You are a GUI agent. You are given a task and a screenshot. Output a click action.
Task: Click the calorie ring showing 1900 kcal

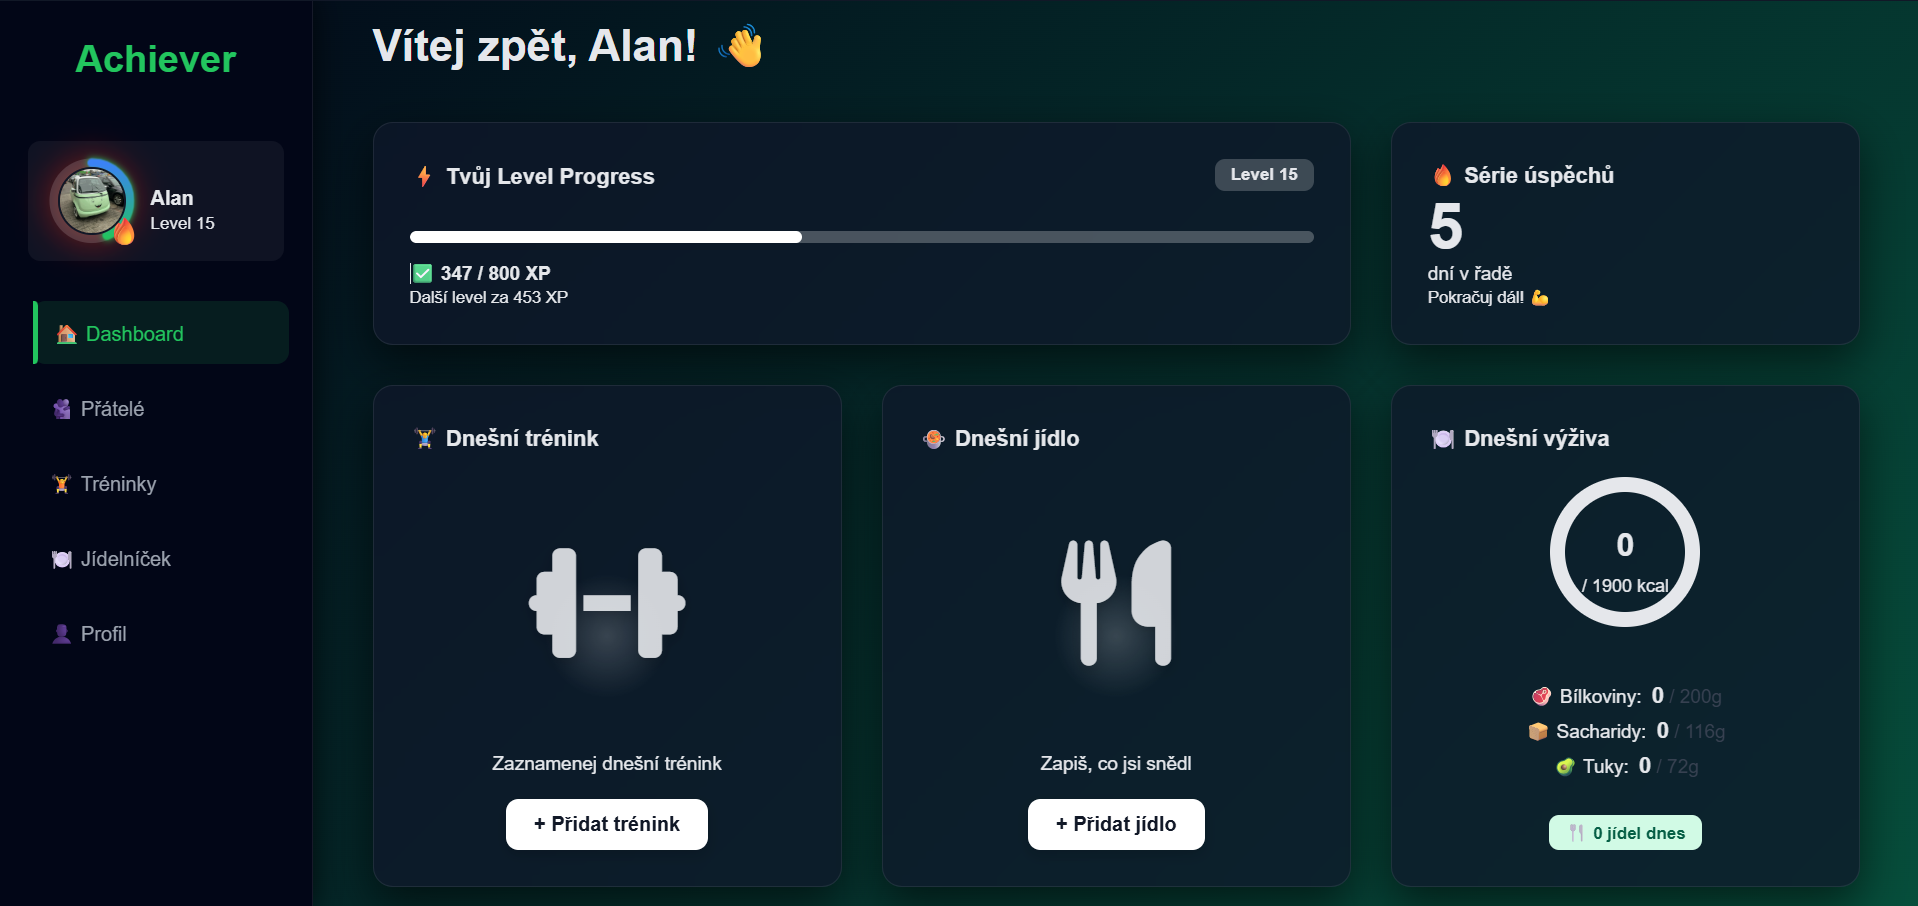[x=1624, y=552]
